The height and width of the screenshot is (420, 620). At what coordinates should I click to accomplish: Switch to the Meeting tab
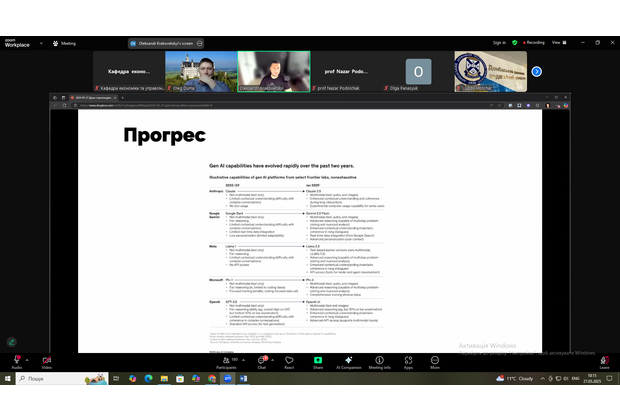(65, 43)
